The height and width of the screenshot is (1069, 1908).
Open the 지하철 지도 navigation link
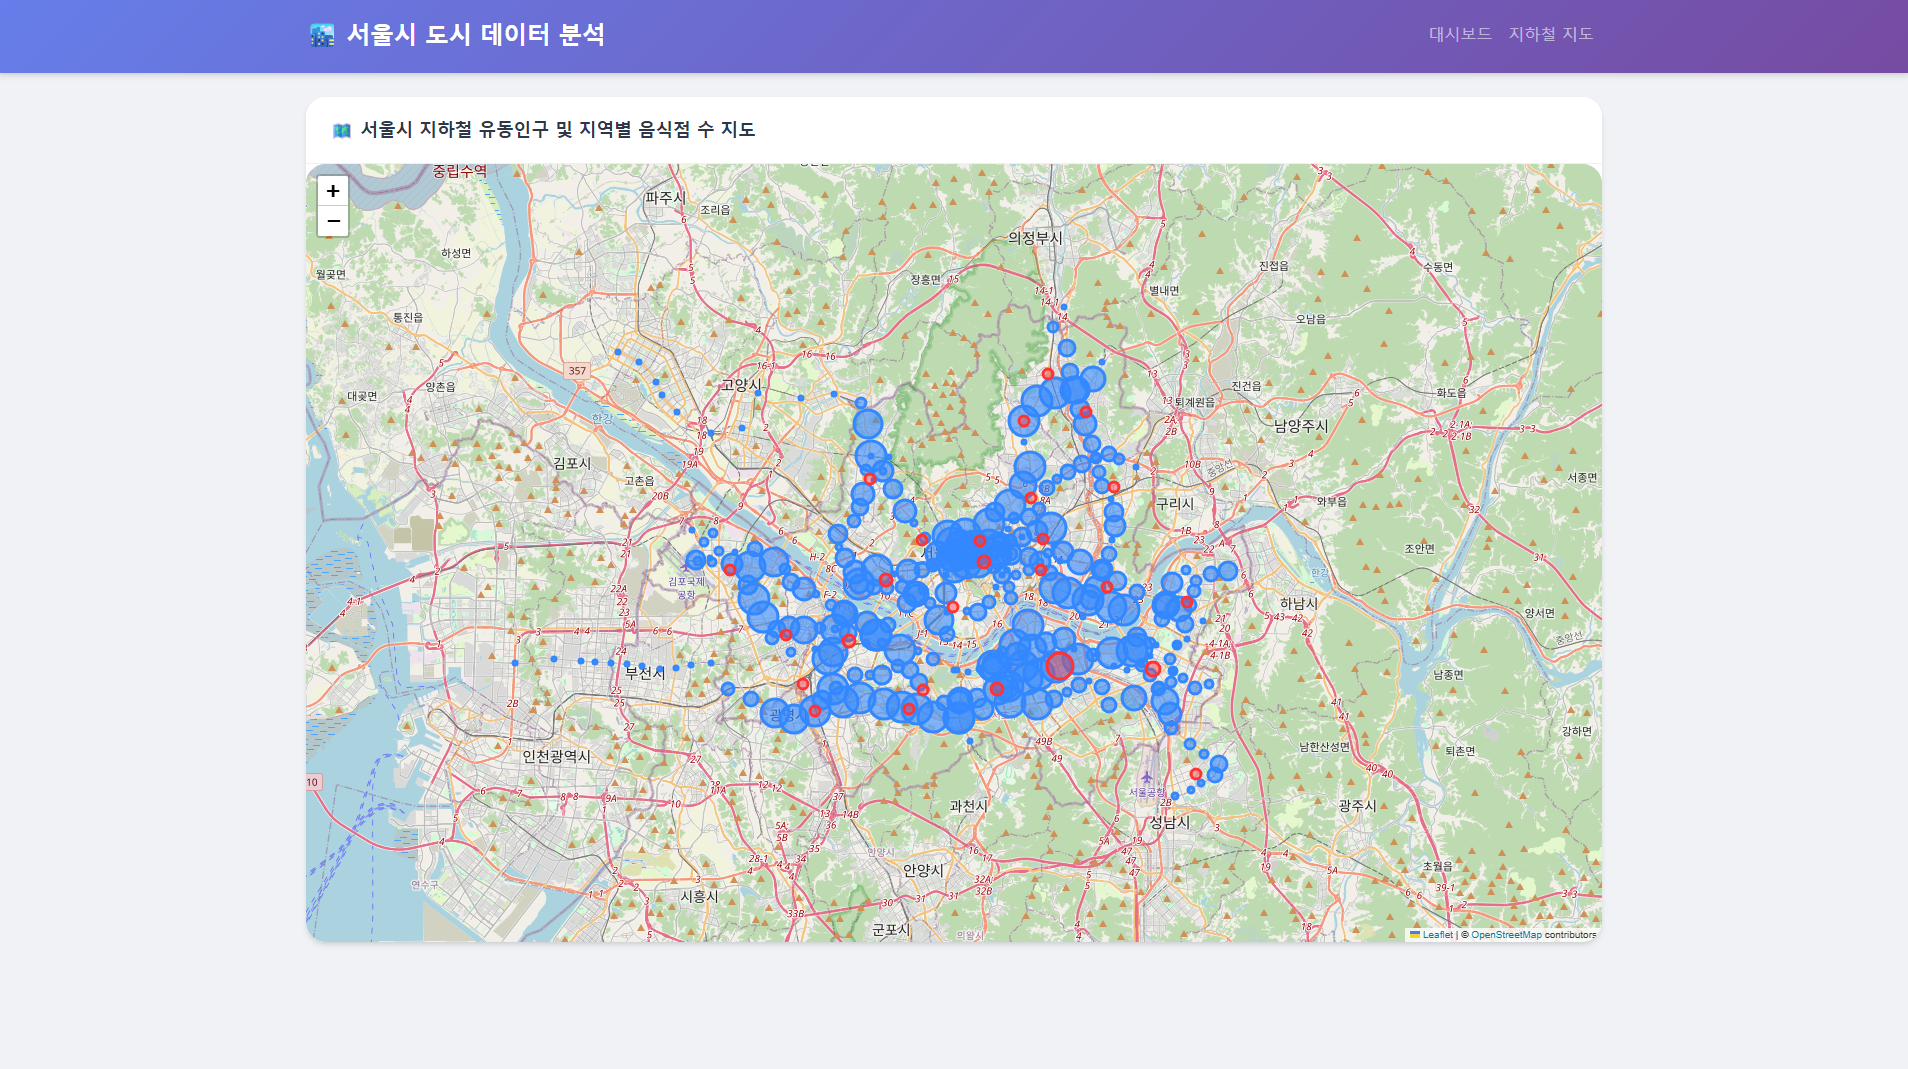[x=1551, y=34]
